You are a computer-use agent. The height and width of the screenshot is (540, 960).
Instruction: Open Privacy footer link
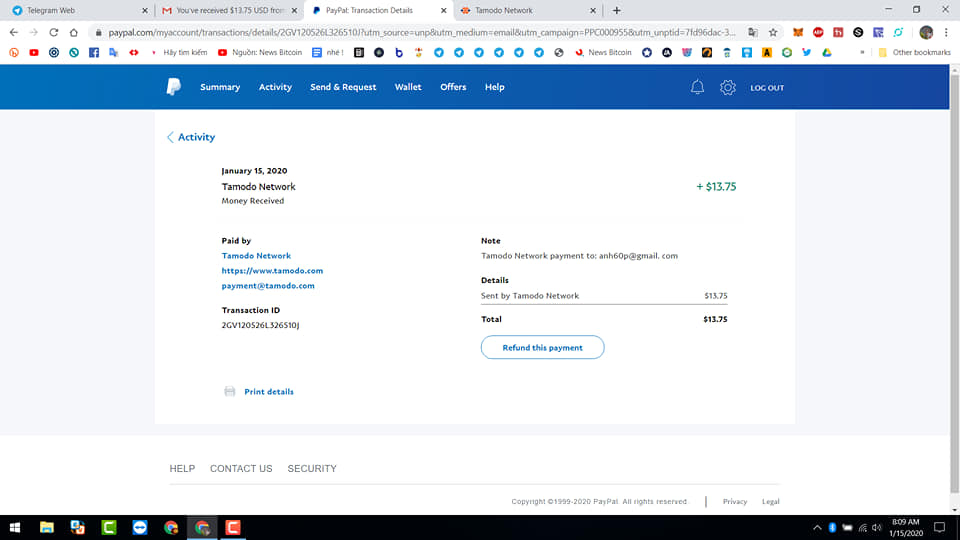coord(735,501)
